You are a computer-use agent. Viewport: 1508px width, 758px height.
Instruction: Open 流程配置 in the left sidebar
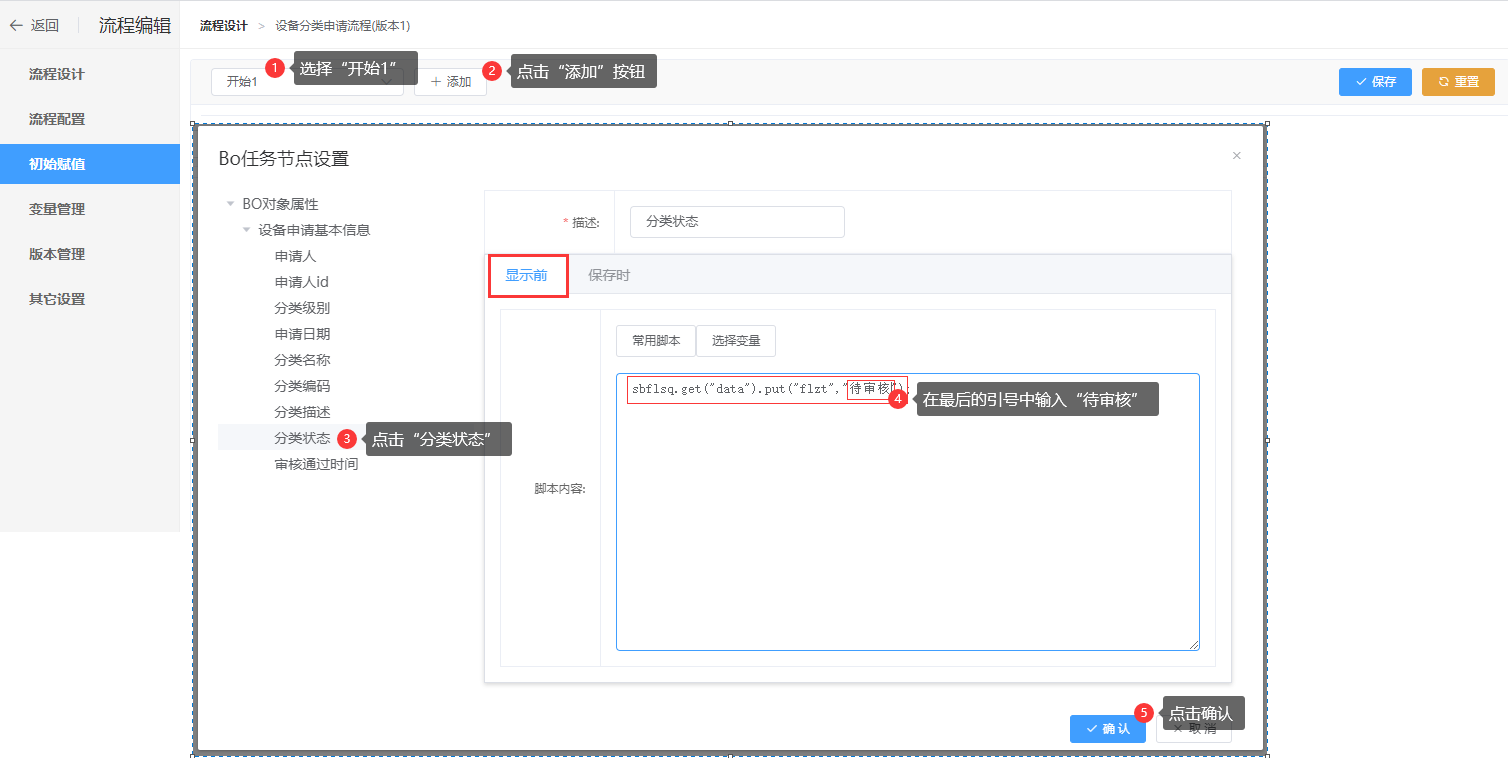click(x=90, y=119)
